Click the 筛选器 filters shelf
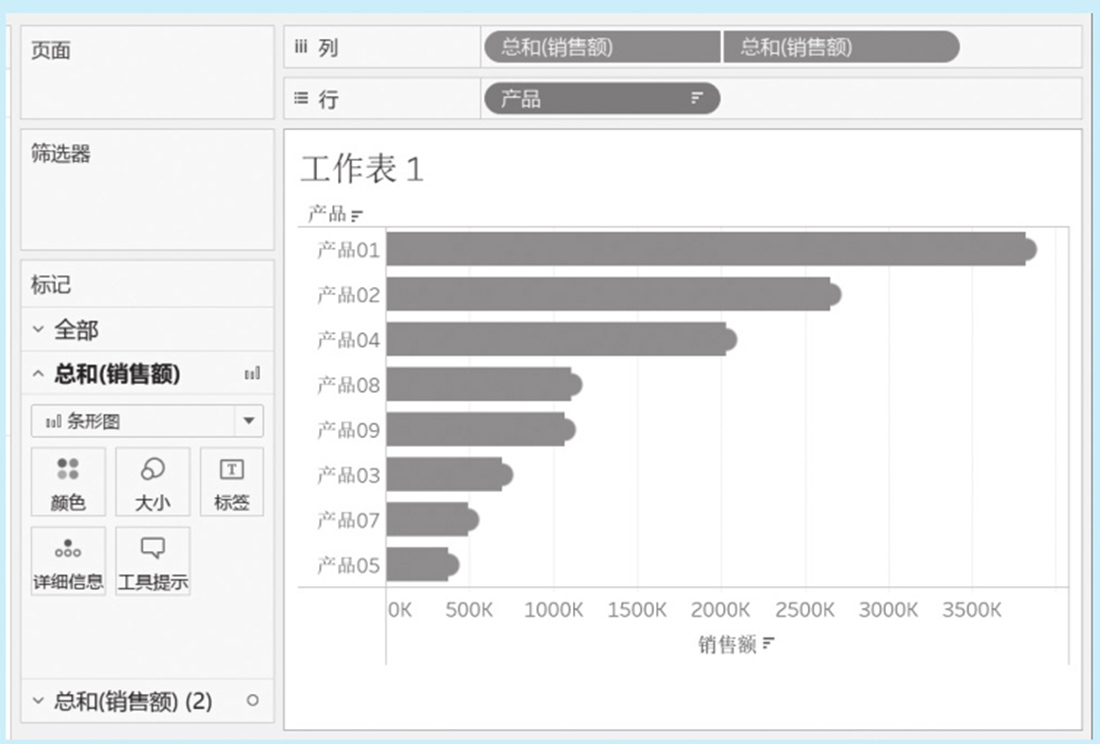 [x=147, y=189]
